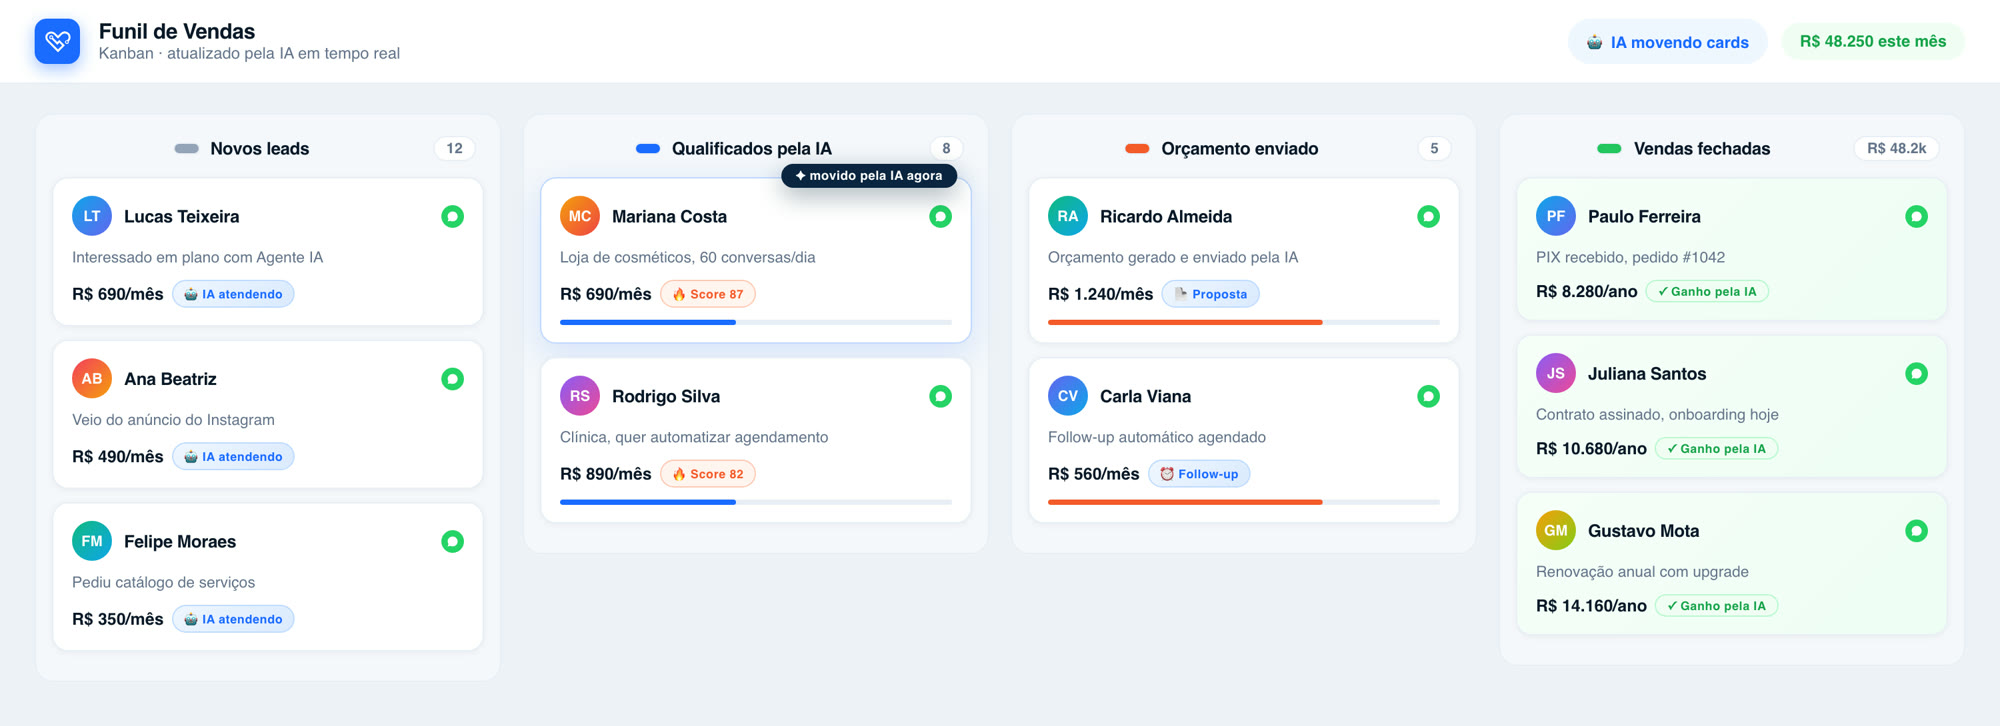Click Ana Beatriz's AB avatar
Image resolution: width=2000 pixels, height=726 pixels.
(x=92, y=379)
